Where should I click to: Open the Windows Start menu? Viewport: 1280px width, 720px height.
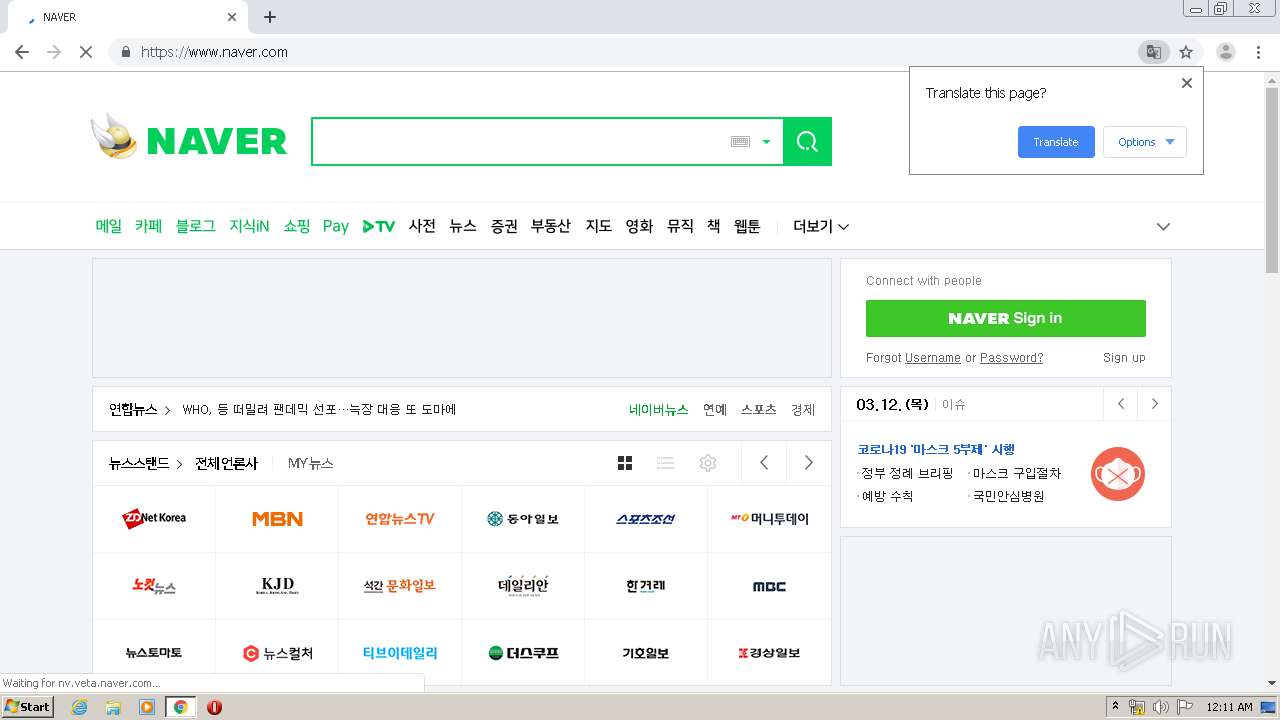tap(28, 706)
